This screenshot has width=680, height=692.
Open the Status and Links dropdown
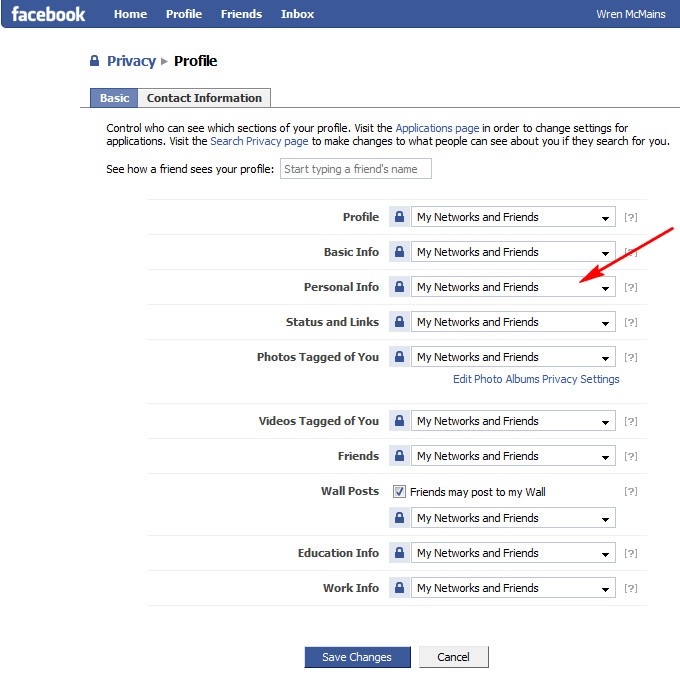pyautogui.click(x=513, y=322)
